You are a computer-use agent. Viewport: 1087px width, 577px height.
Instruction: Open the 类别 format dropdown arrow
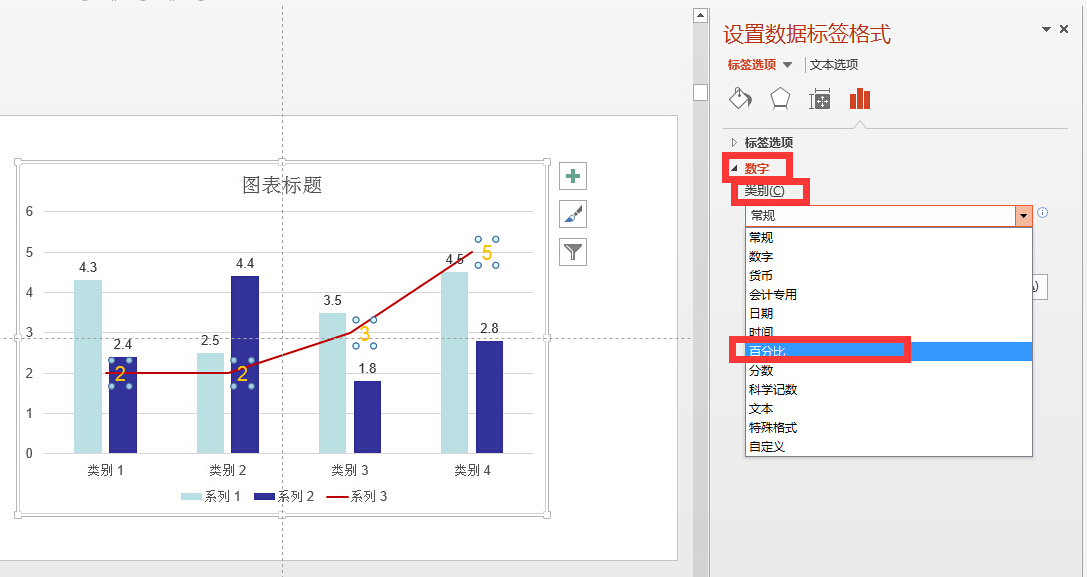click(x=1024, y=215)
